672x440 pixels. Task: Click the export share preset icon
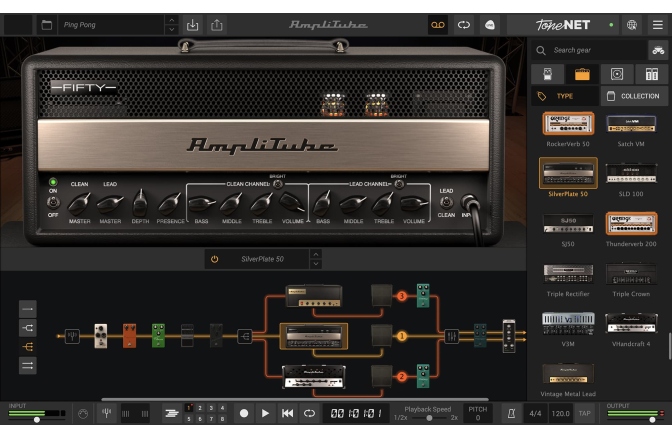[x=217, y=25]
